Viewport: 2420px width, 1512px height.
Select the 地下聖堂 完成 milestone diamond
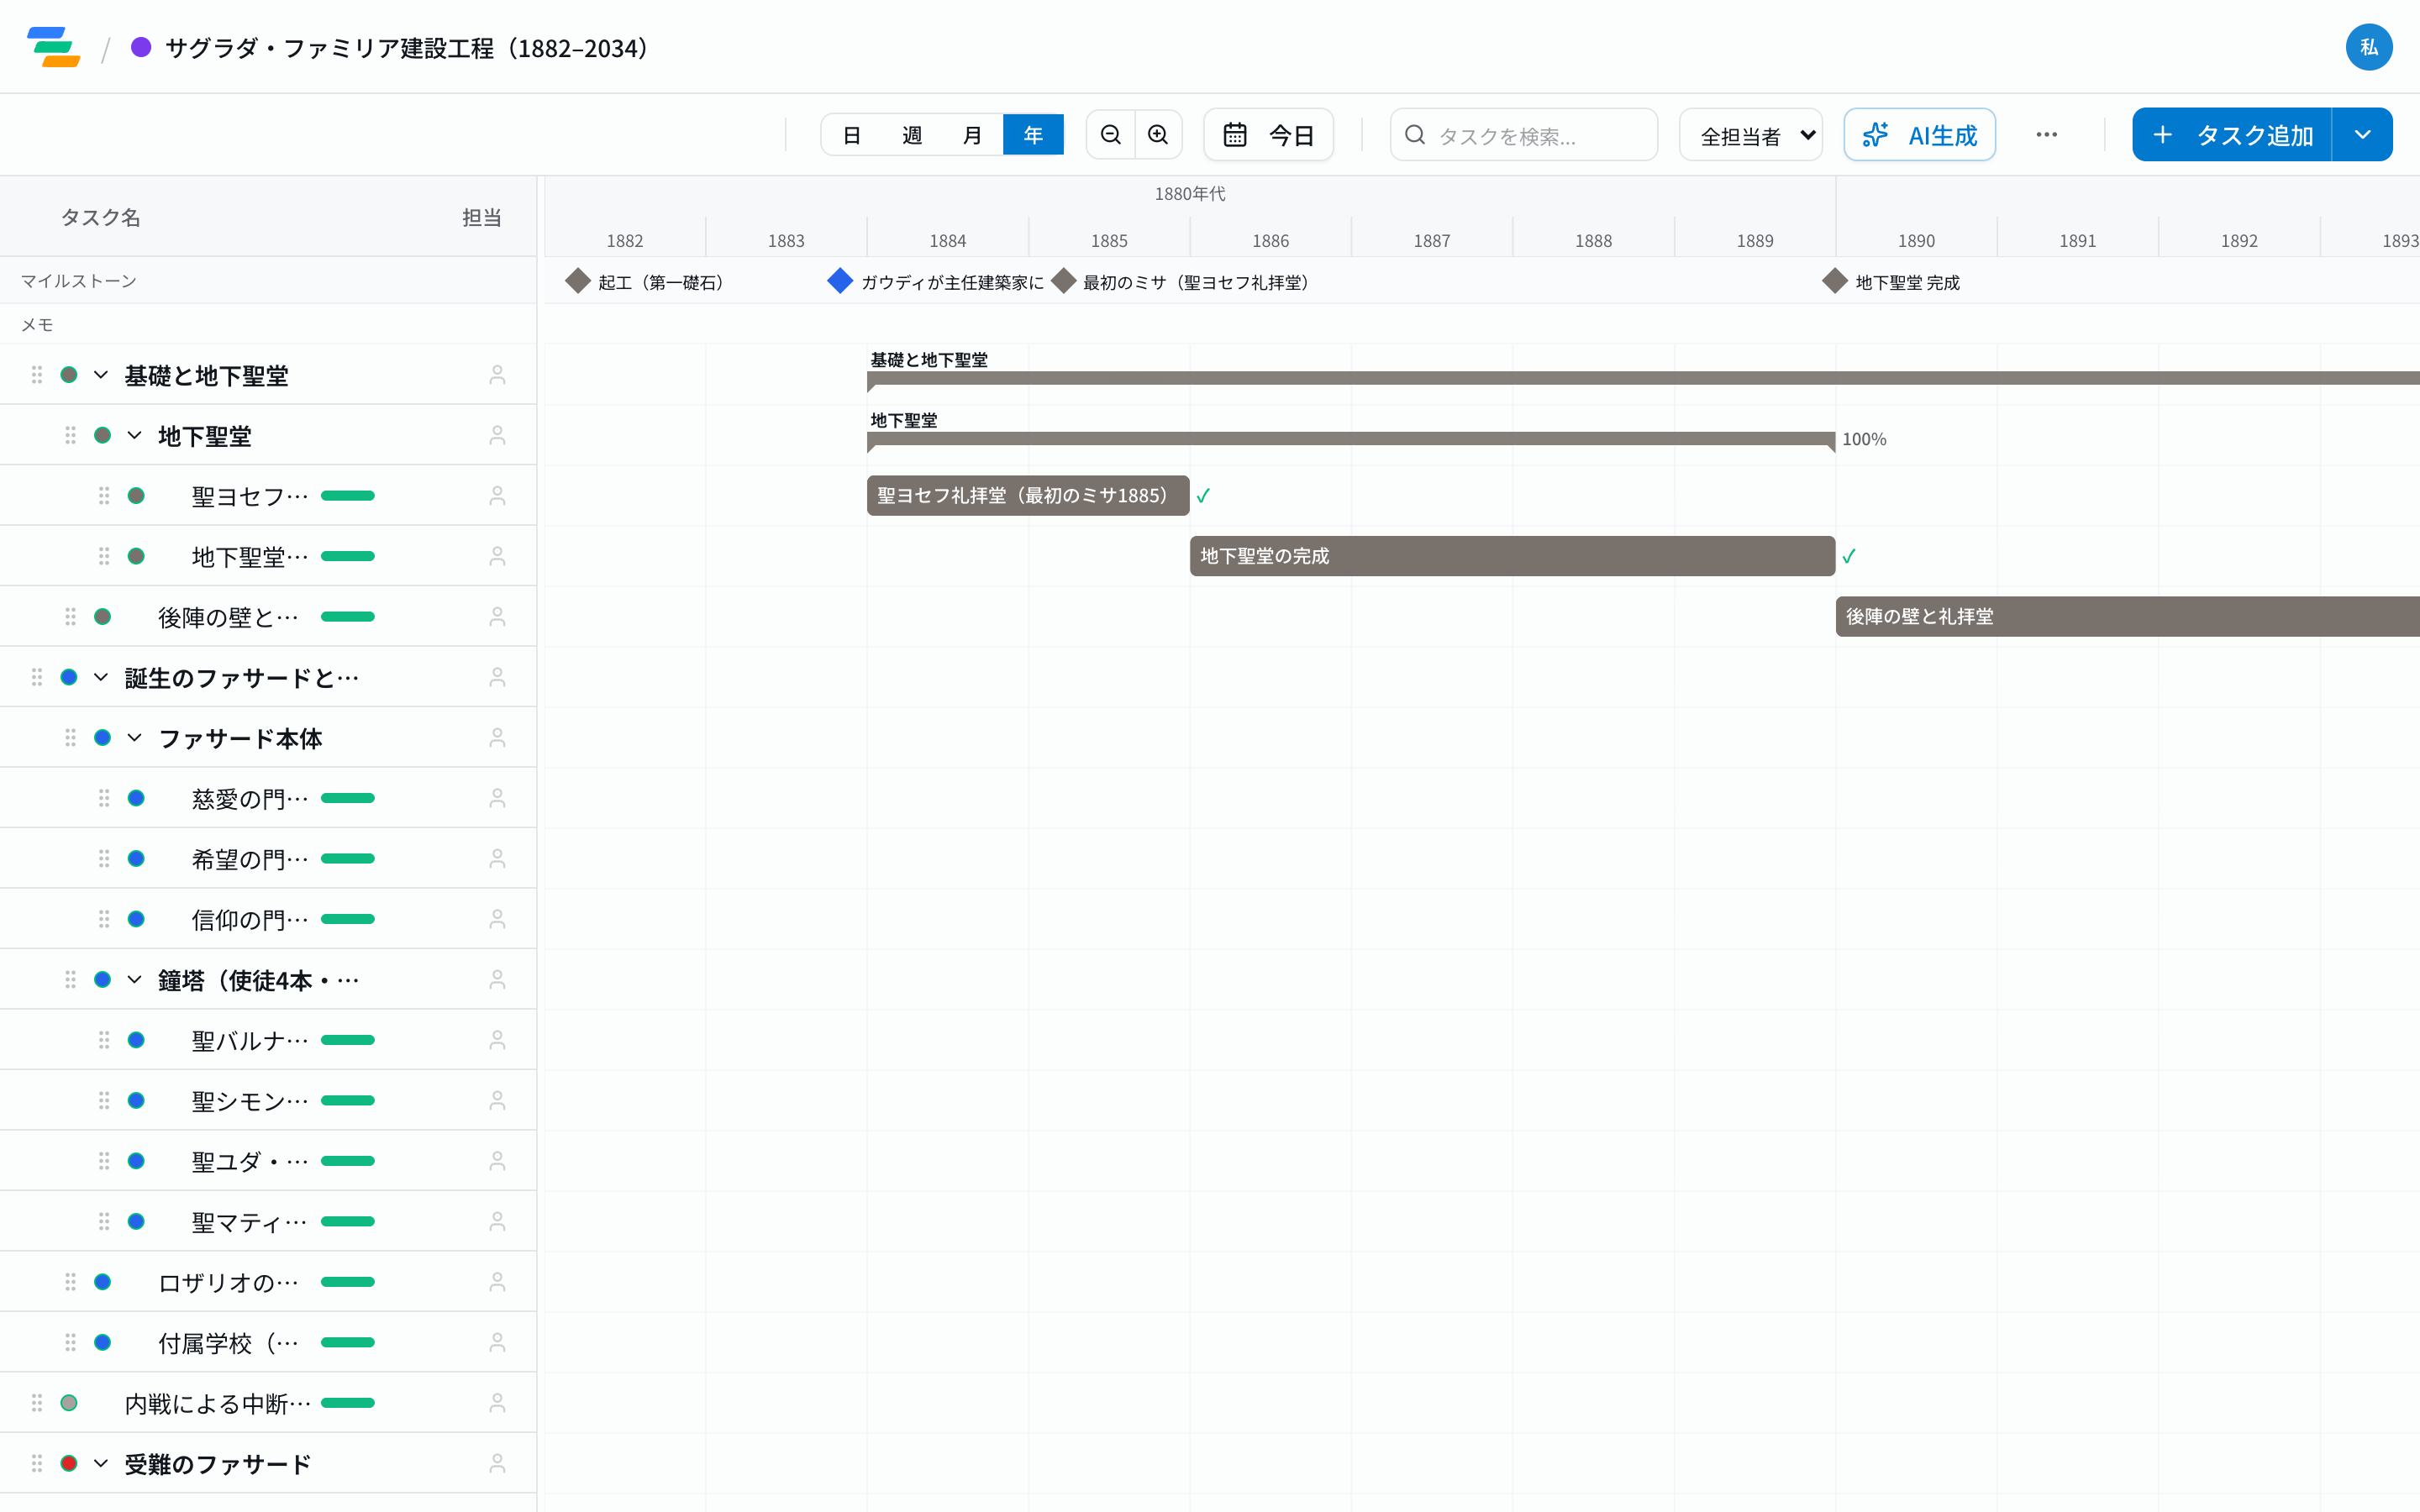1835,281
